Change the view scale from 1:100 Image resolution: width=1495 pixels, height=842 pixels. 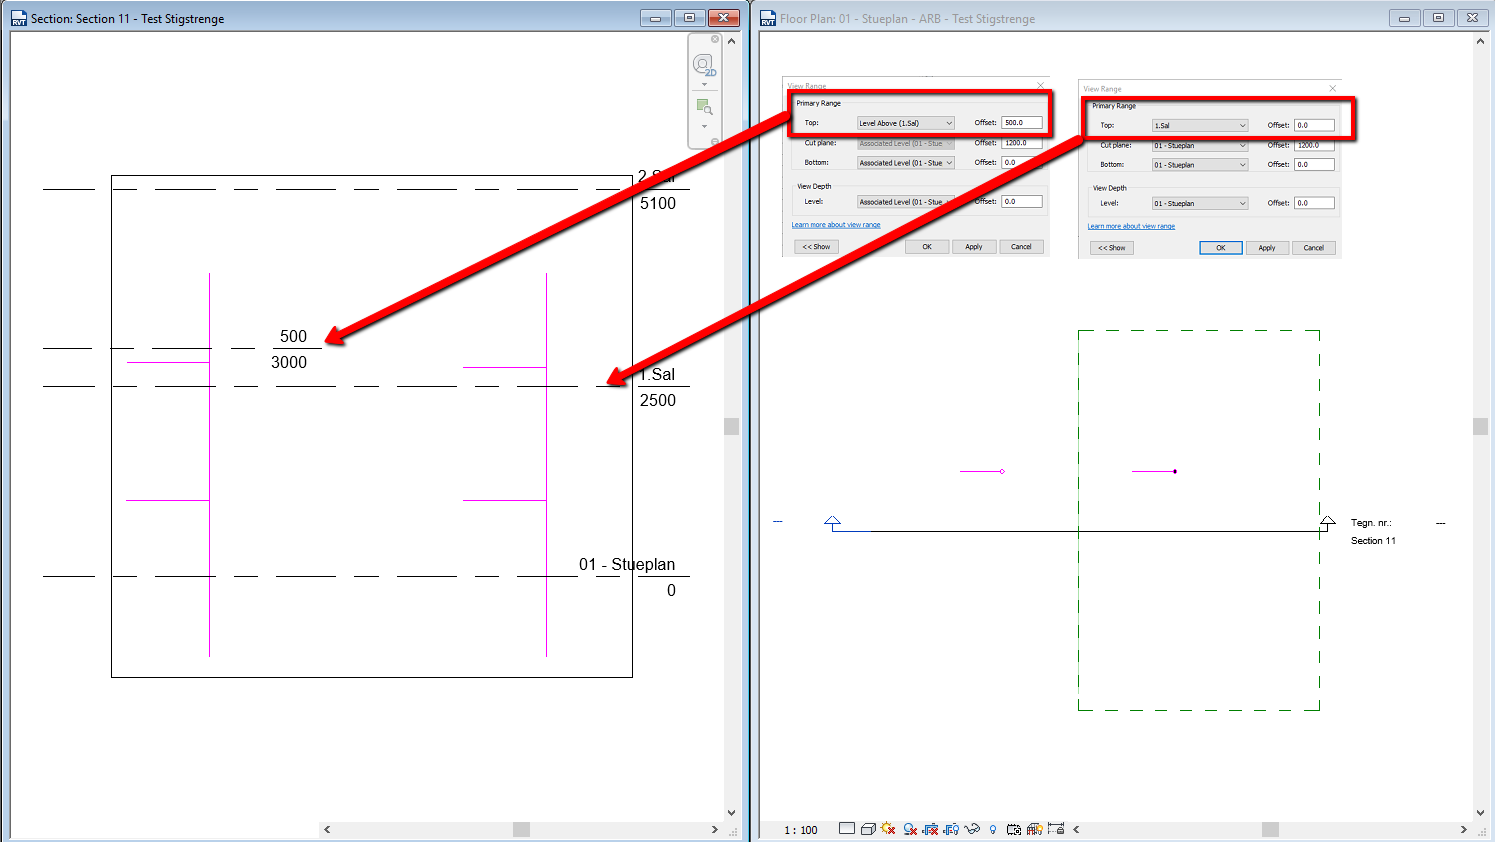point(800,829)
